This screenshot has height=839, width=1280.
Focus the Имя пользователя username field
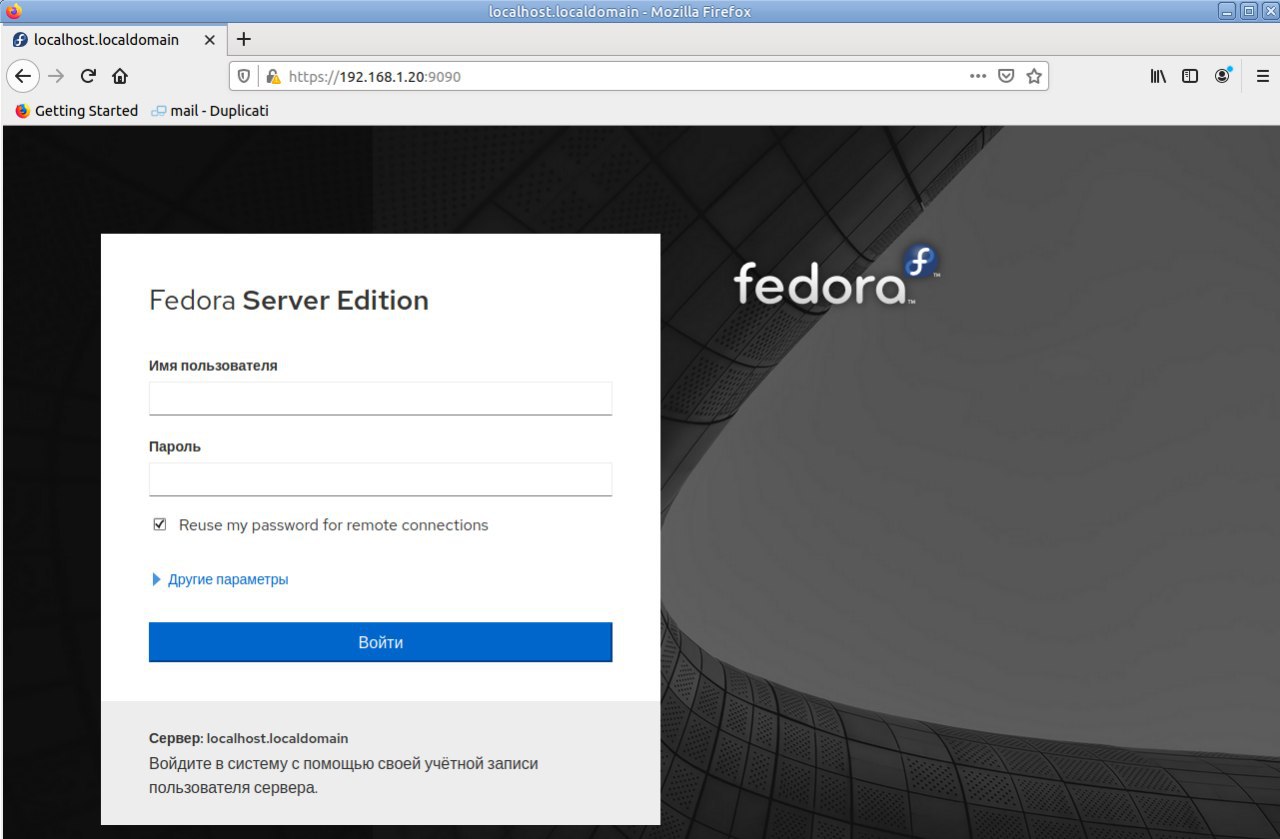point(380,398)
